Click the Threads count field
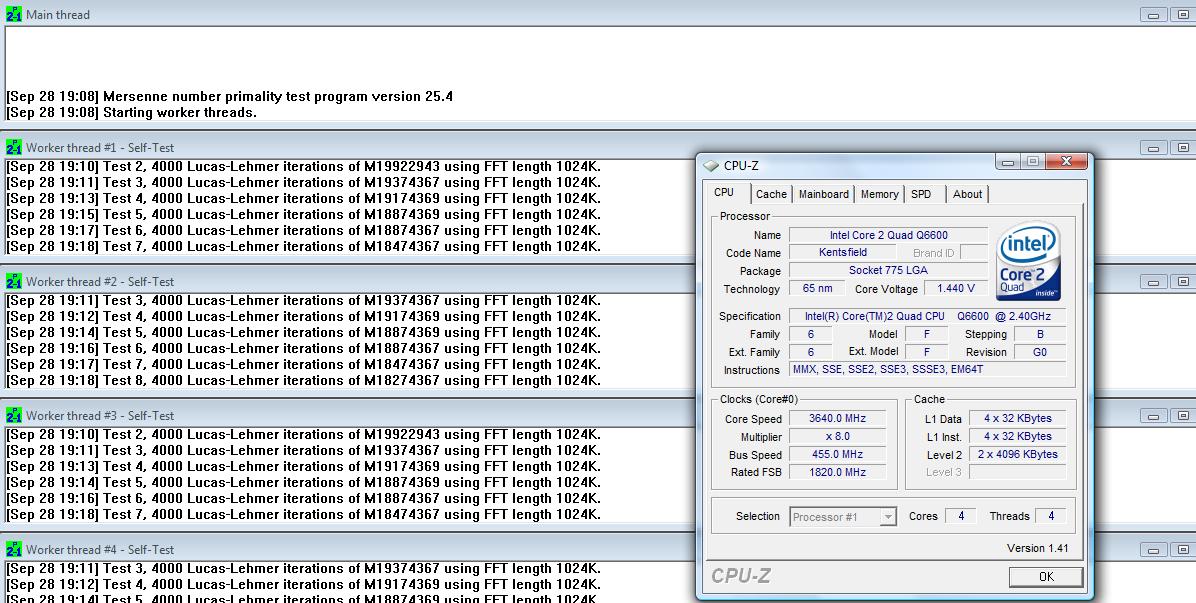Image resolution: width=1196 pixels, height=603 pixels. point(1050,516)
